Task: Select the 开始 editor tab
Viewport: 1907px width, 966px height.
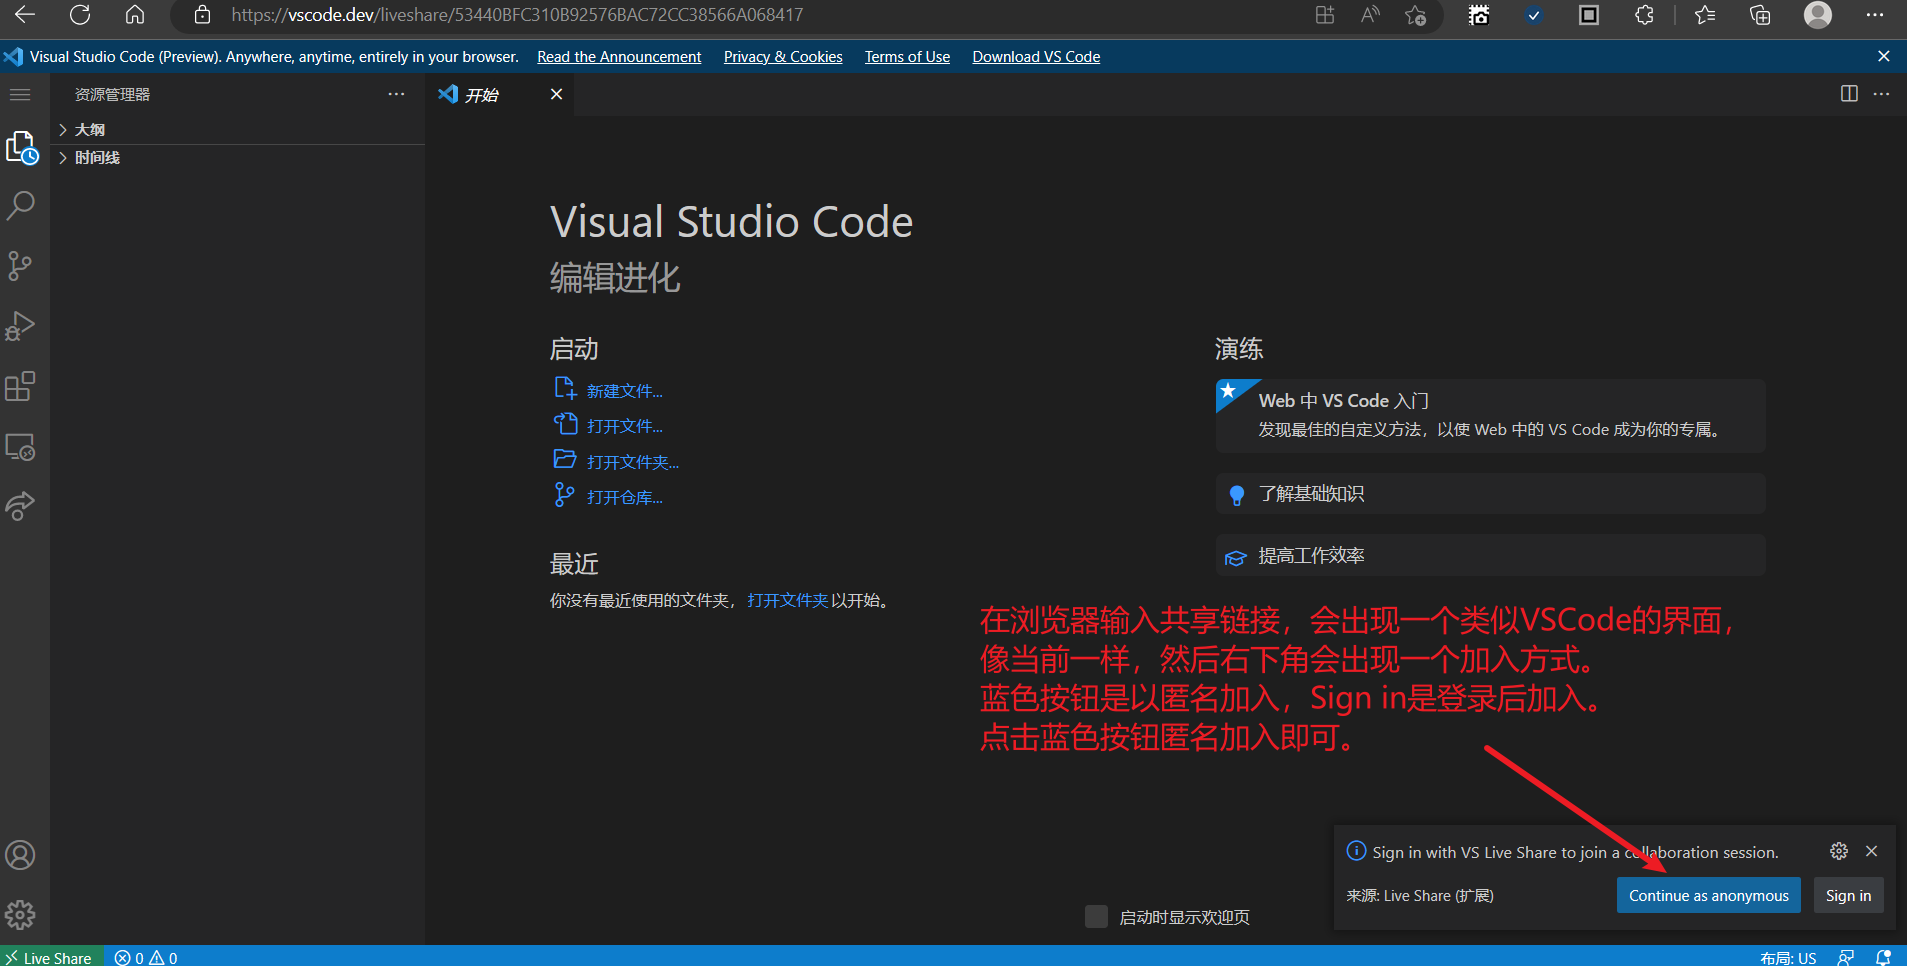Action: (x=482, y=95)
